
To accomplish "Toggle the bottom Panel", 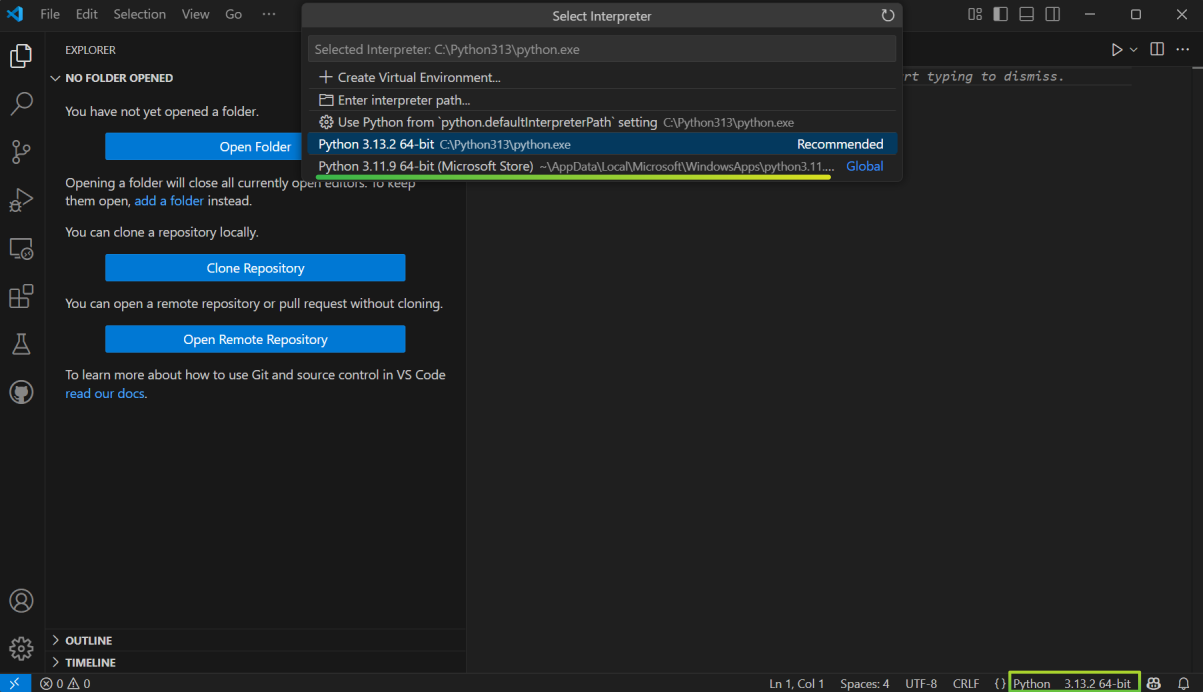I will coord(1027,14).
